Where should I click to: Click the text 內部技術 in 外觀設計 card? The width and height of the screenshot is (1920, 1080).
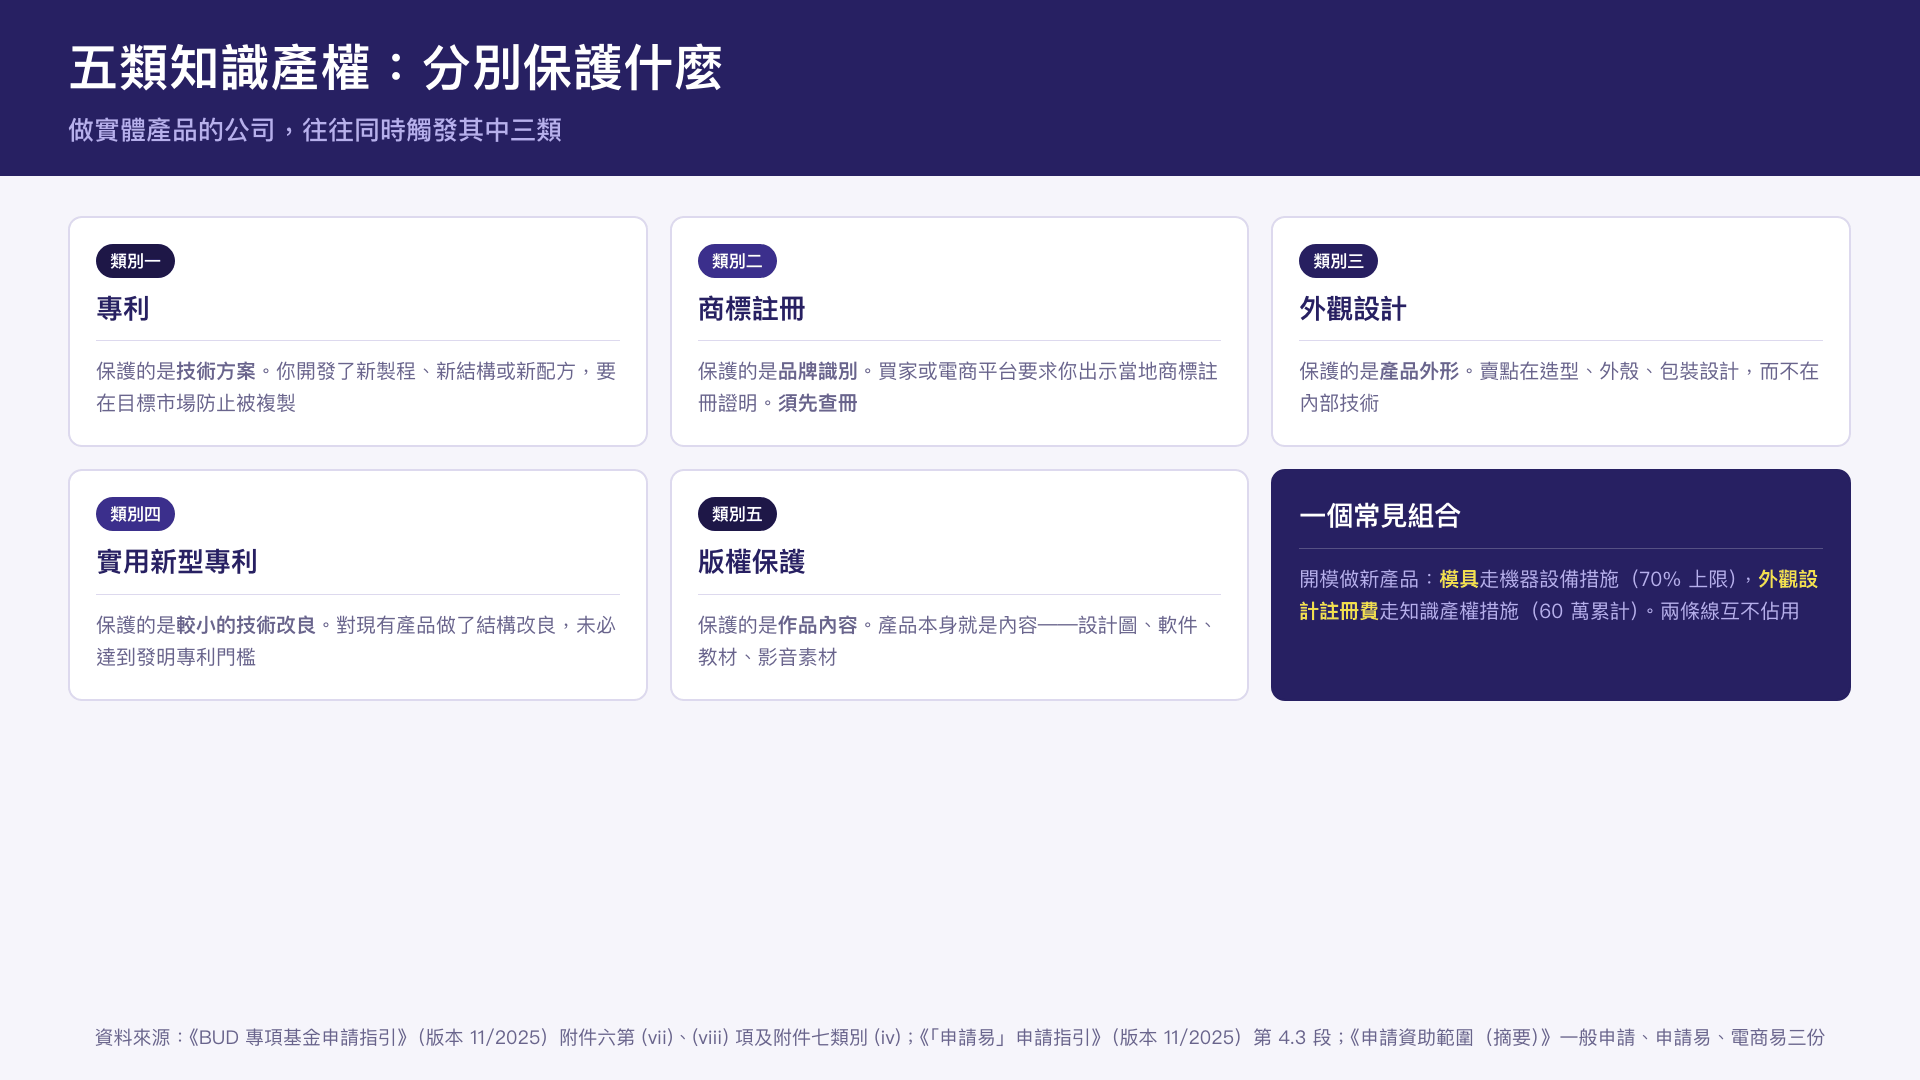tap(1339, 403)
